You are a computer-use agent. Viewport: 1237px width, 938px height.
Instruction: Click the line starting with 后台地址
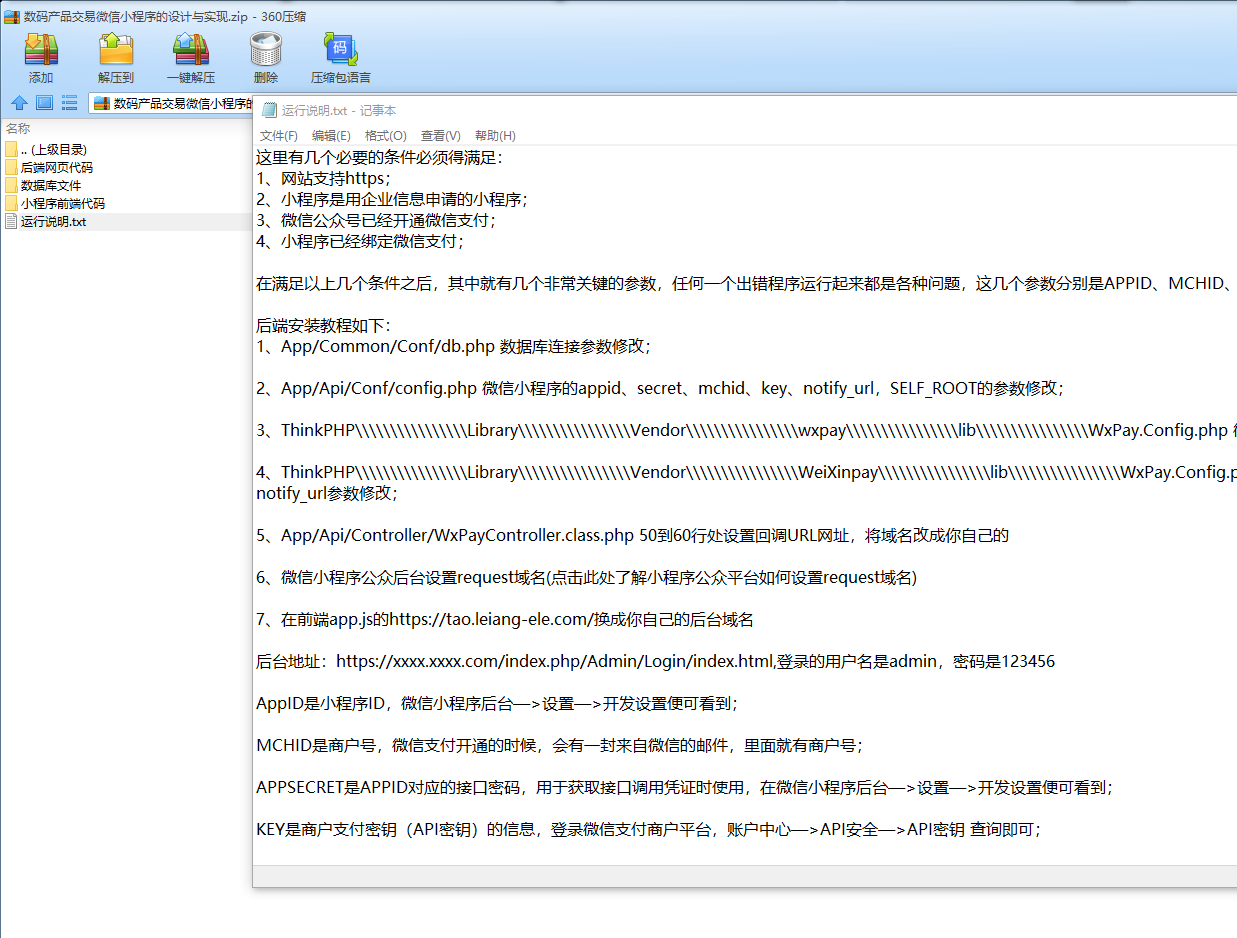pos(656,661)
